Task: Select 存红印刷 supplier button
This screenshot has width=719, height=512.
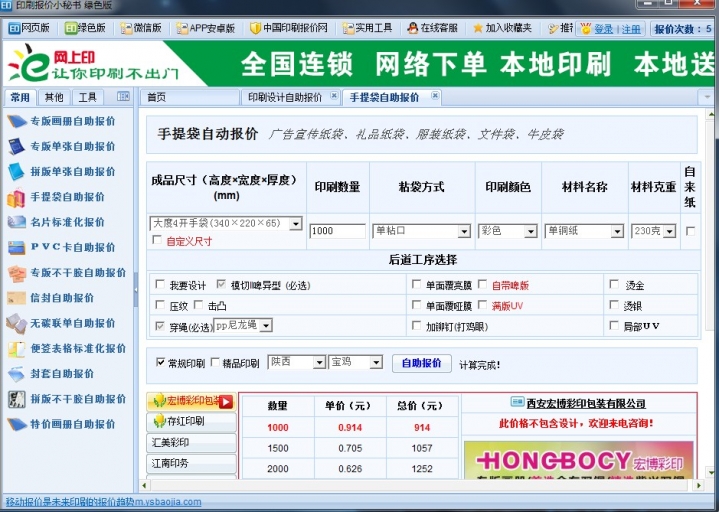Action: click(x=191, y=421)
